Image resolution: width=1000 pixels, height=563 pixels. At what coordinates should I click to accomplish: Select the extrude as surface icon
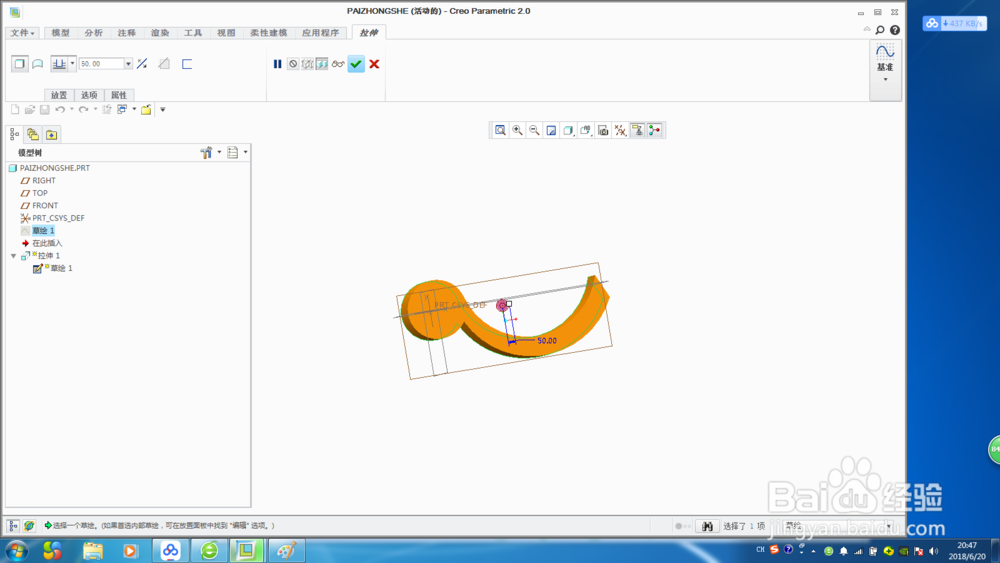pyautogui.click(x=38, y=64)
